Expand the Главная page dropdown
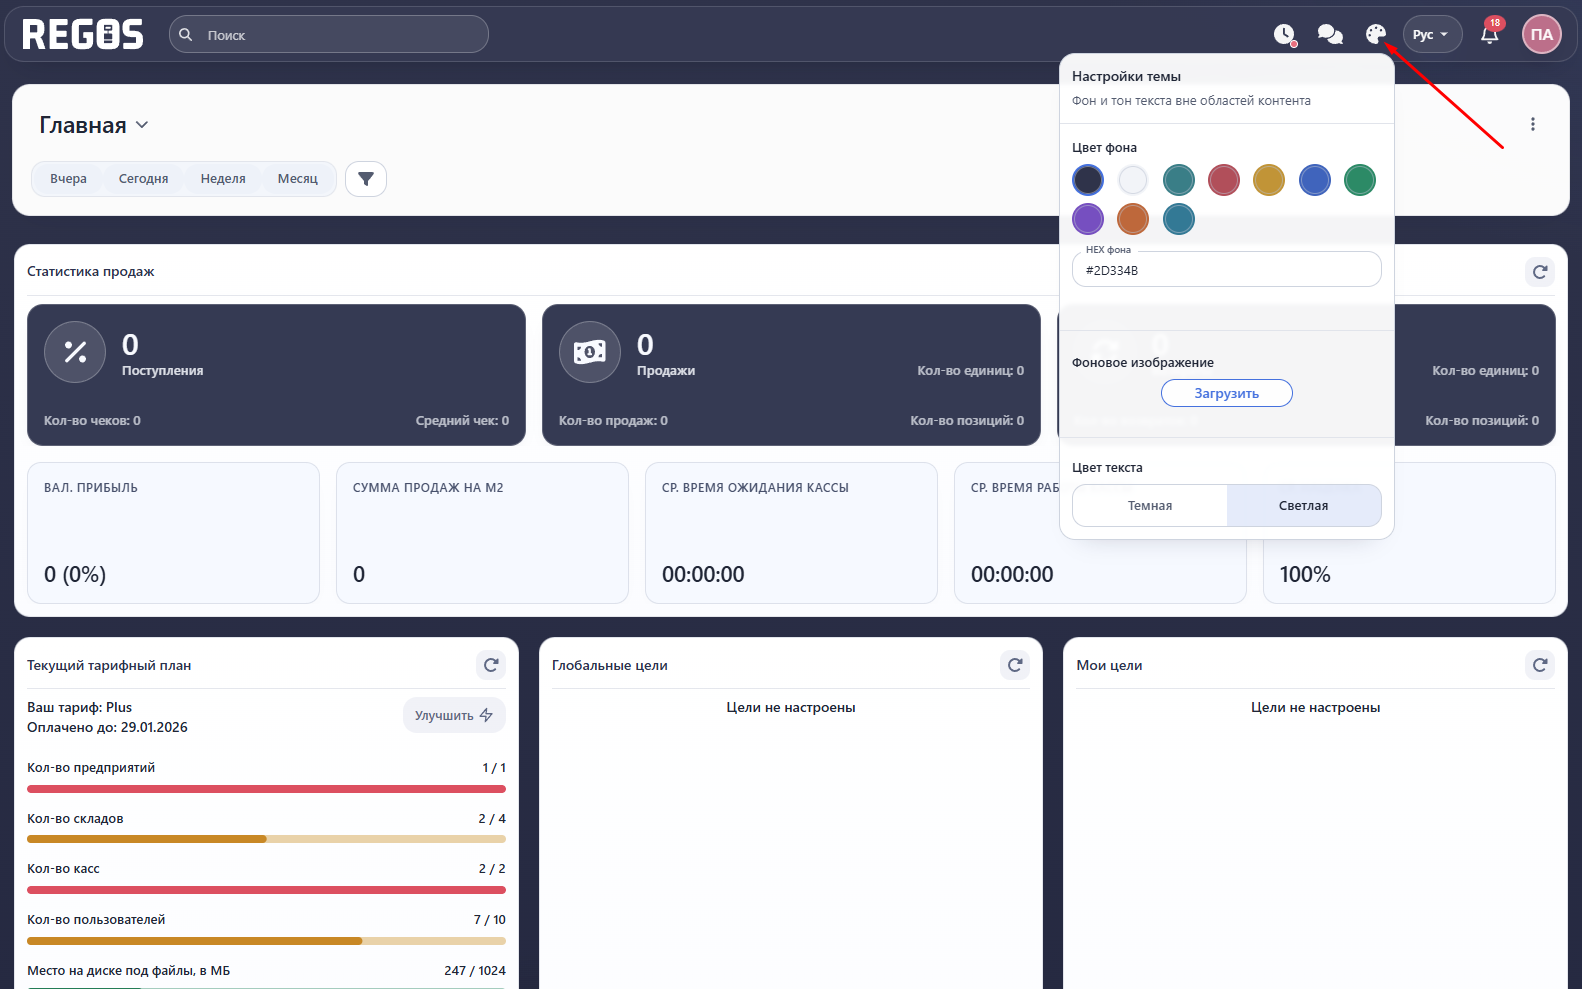Viewport: 1582px width, 989px height. 142,125
